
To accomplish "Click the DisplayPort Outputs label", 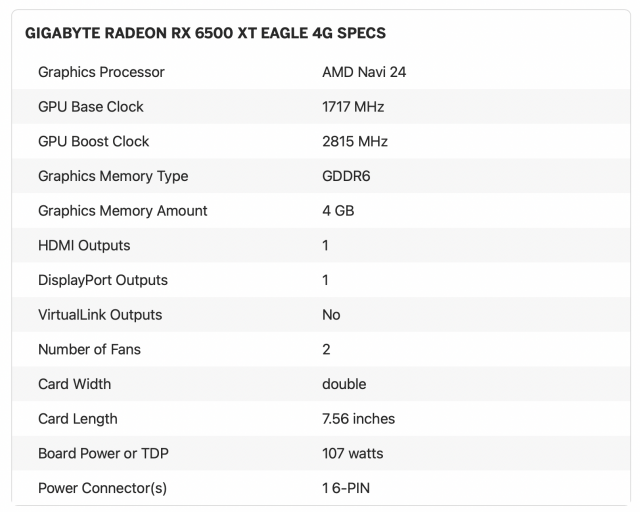I will 103,280.
